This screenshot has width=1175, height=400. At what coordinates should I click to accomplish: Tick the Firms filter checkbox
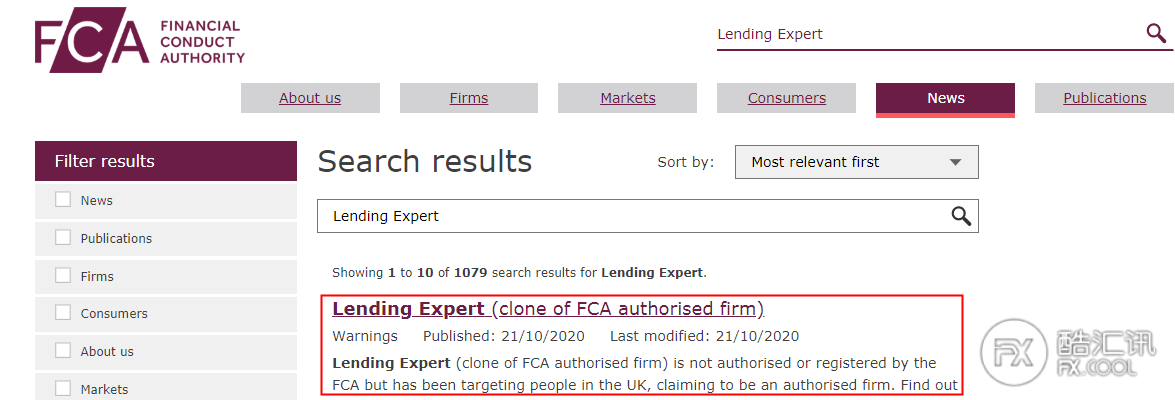click(63, 276)
